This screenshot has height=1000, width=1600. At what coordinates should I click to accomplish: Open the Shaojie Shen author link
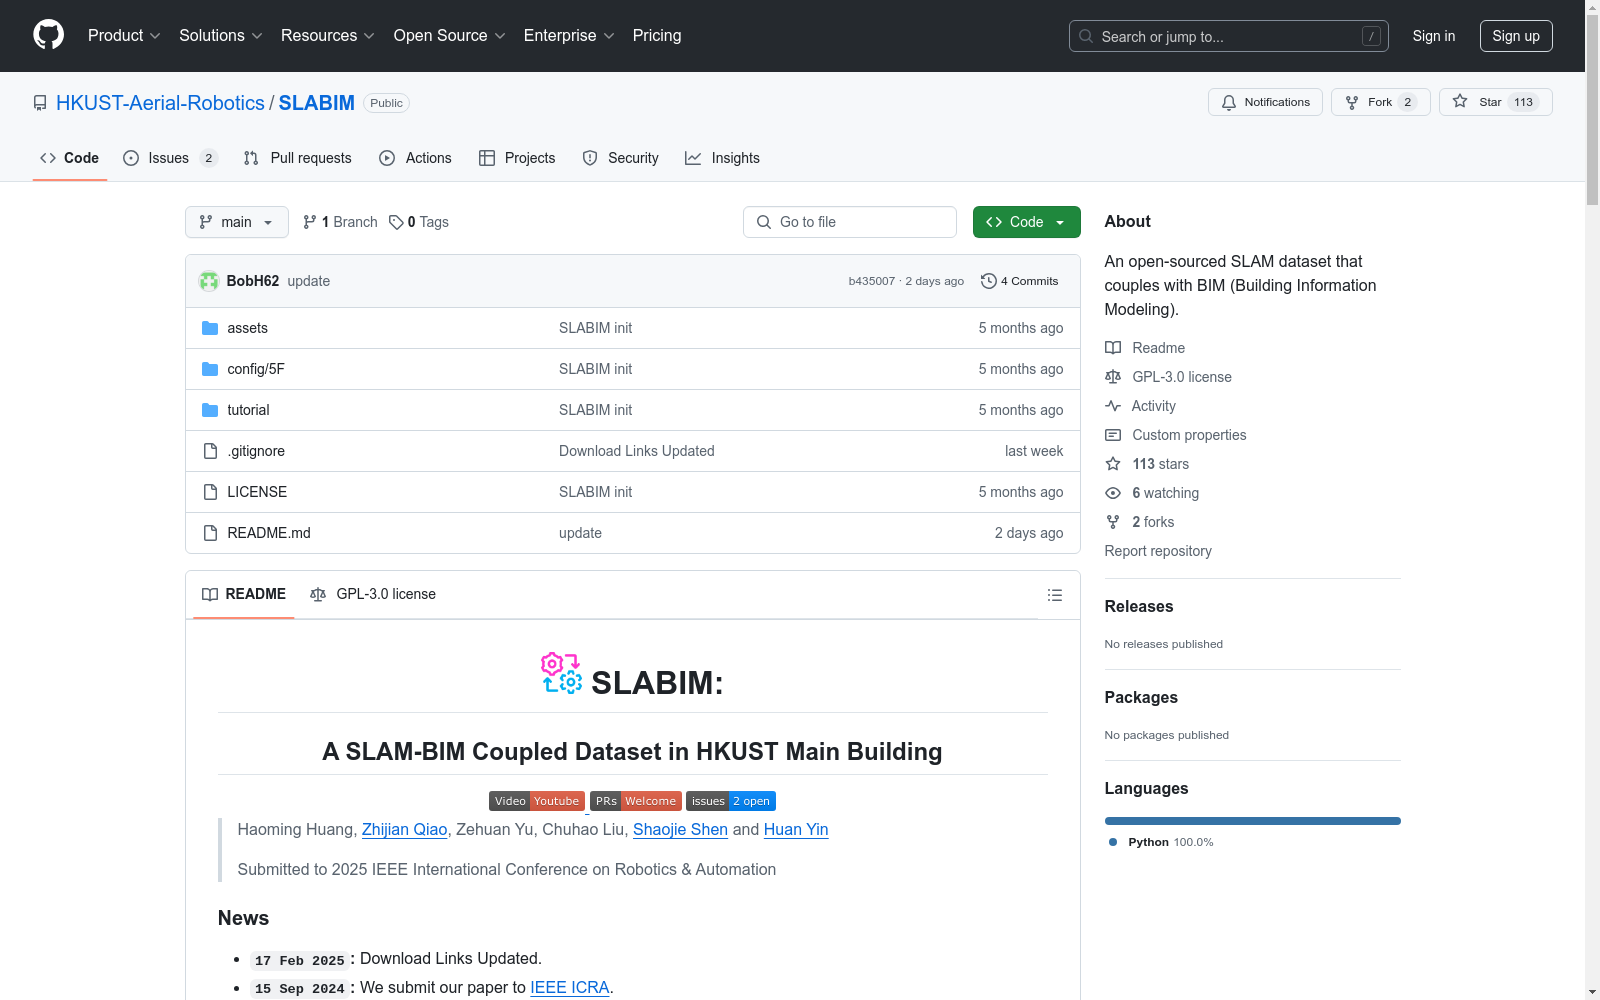tap(680, 829)
